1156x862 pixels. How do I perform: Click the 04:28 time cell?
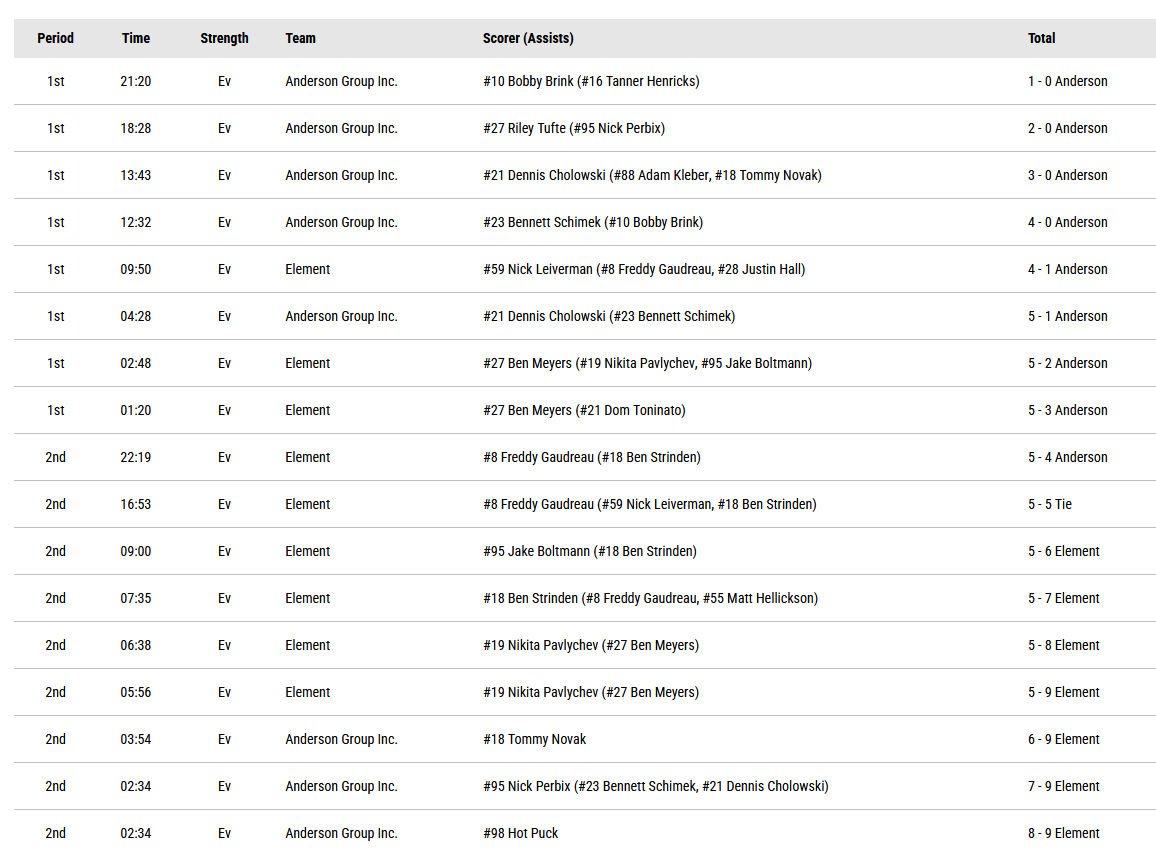coord(136,316)
